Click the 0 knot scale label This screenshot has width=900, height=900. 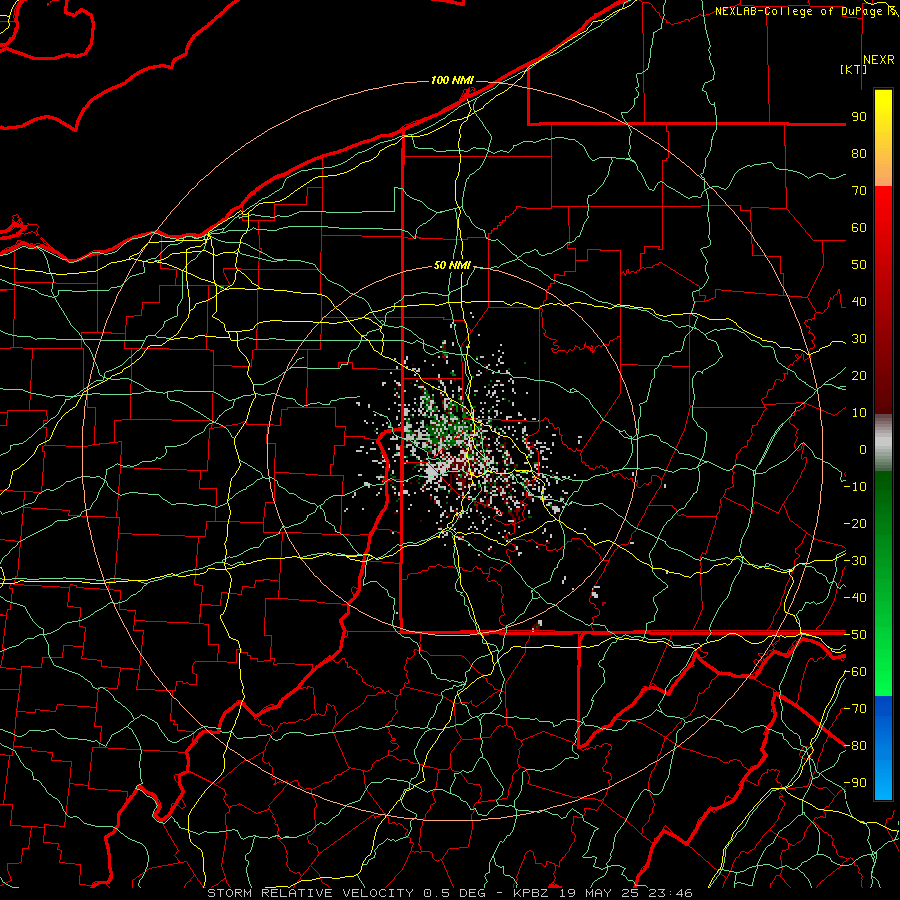(863, 450)
